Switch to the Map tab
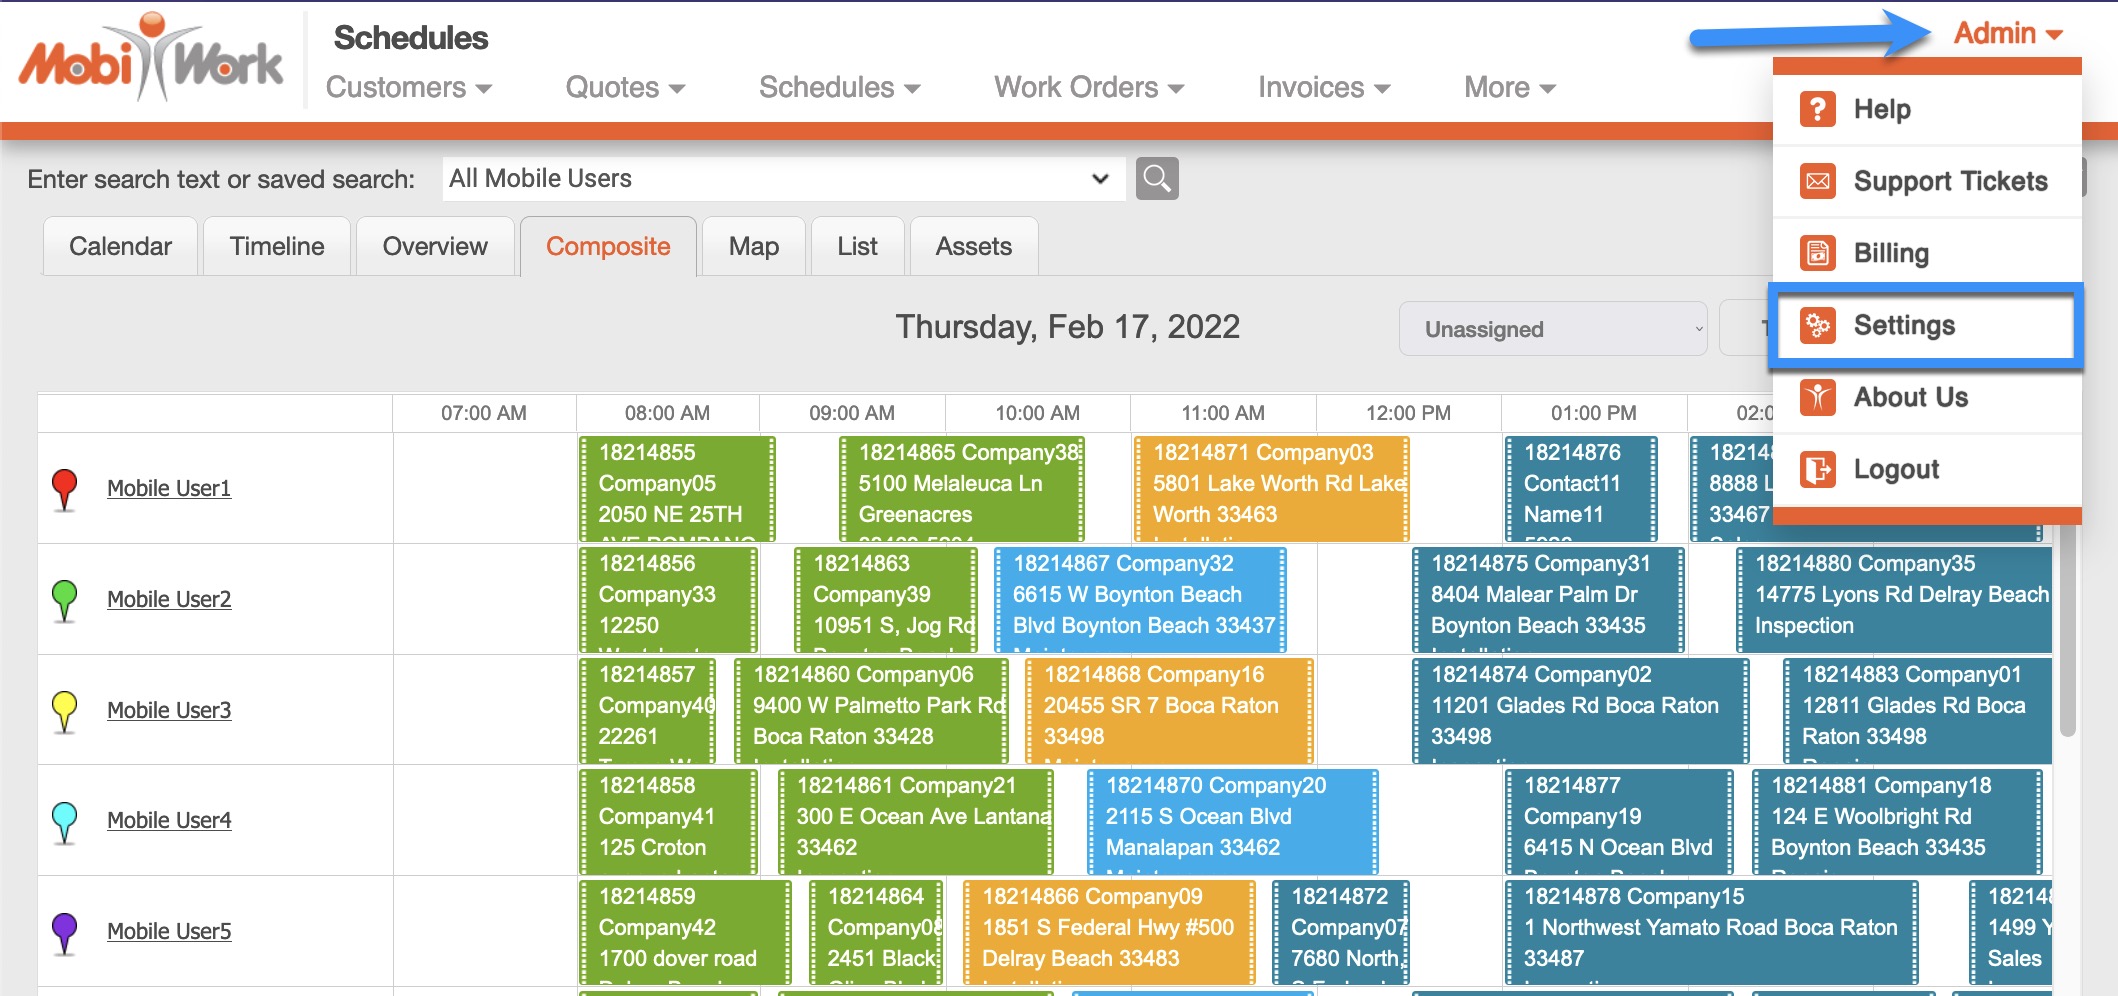The width and height of the screenshot is (2118, 996). (753, 247)
